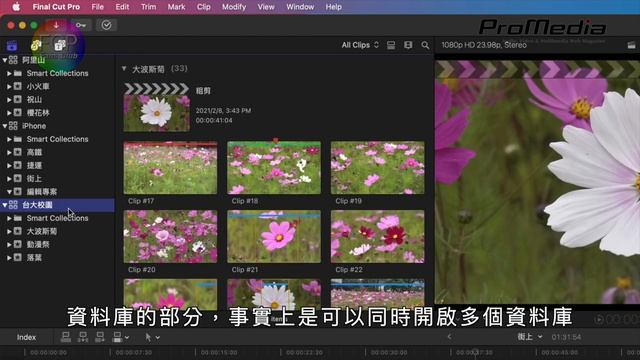Click the star event icon next to 捷運

point(18,165)
